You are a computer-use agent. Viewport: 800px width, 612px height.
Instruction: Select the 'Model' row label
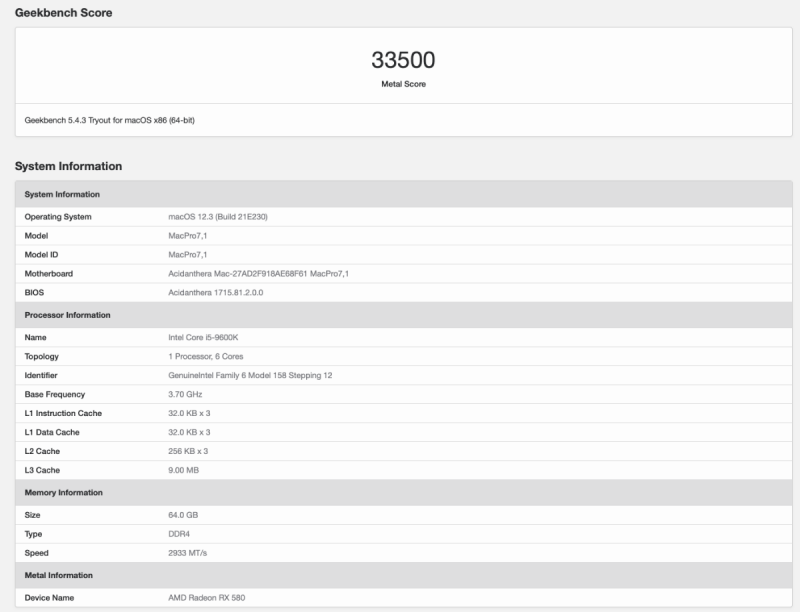coord(36,236)
